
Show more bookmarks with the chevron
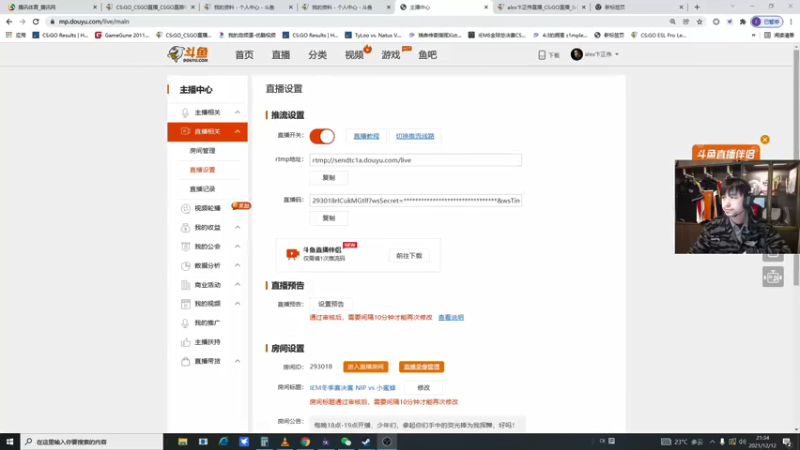[753, 35]
